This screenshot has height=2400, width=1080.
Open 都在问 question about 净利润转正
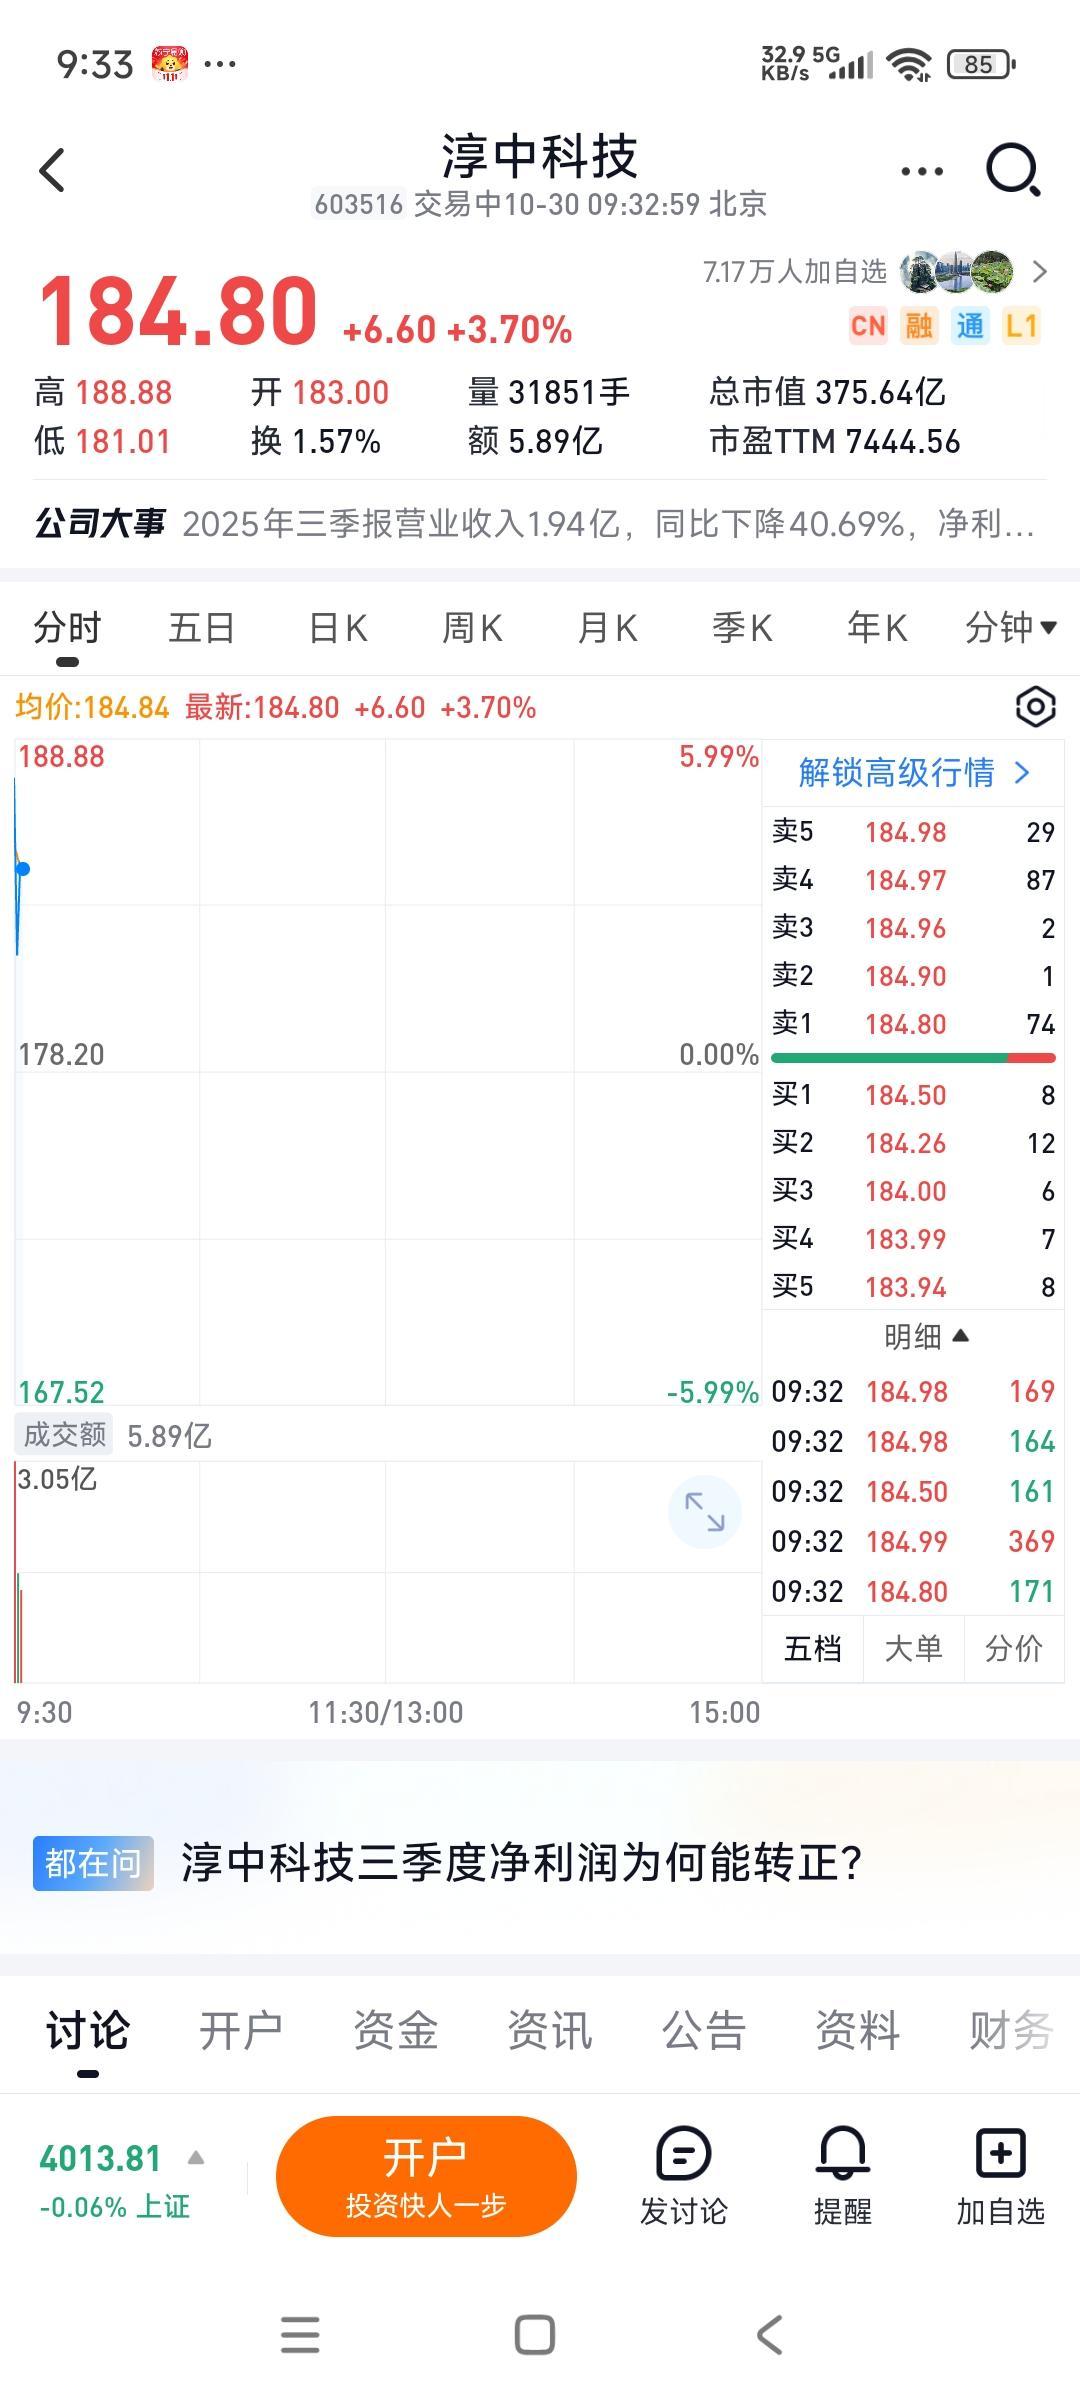click(540, 1862)
